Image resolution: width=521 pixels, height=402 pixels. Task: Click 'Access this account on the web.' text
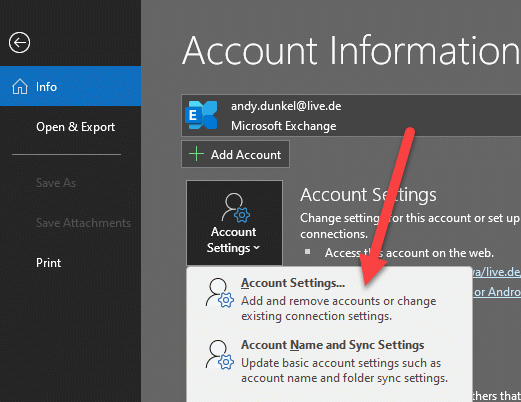click(409, 253)
